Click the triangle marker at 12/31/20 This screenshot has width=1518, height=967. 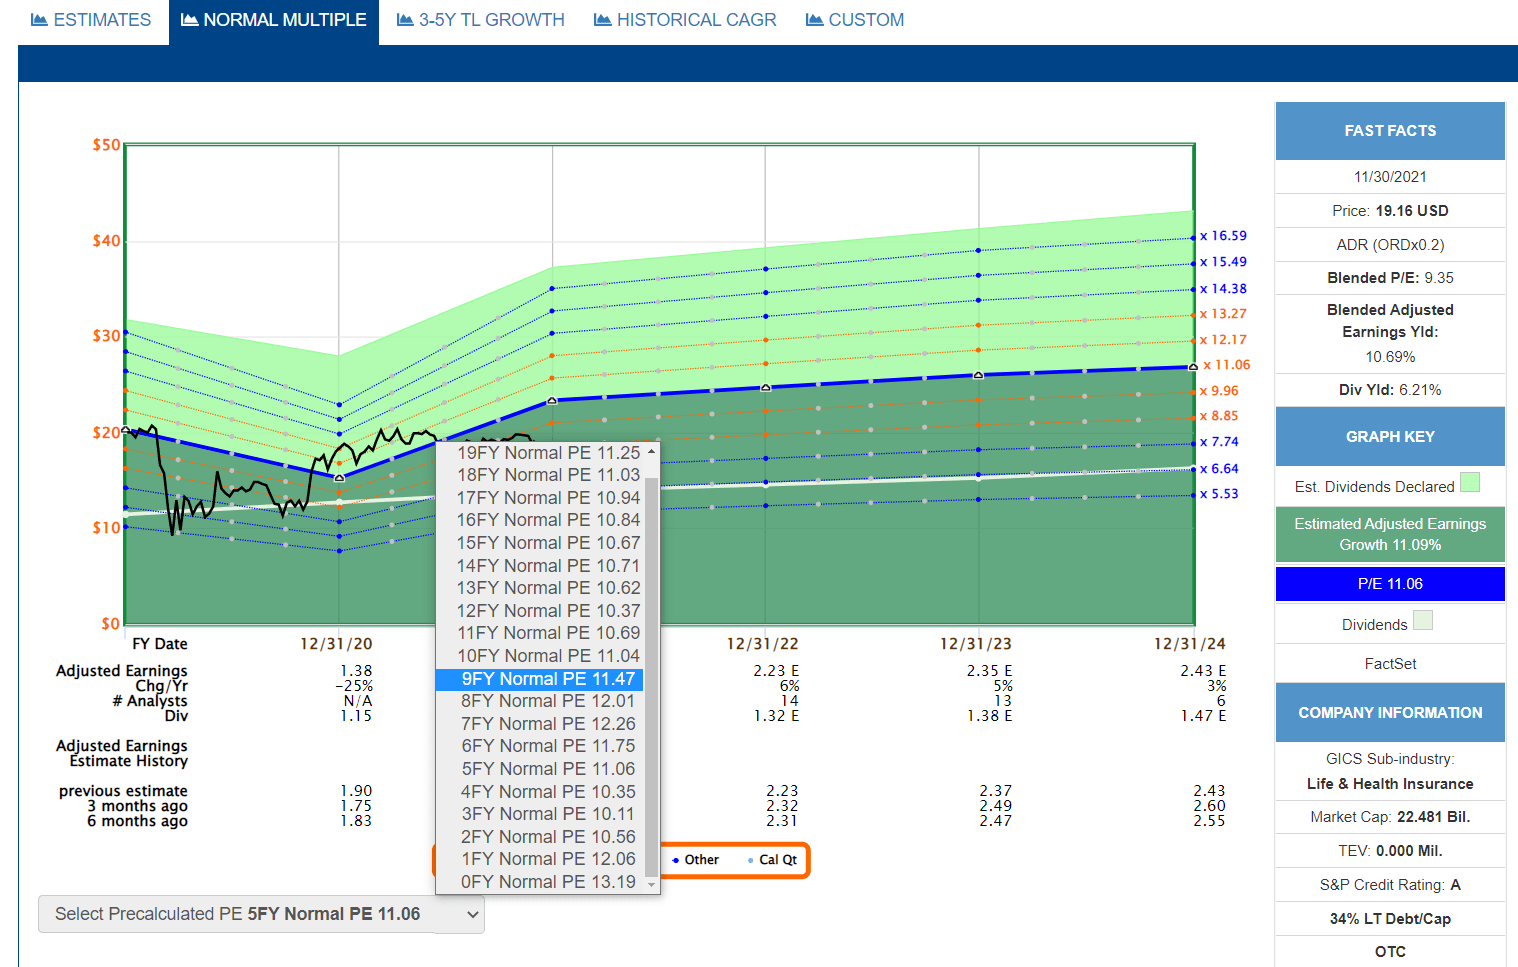point(339,478)
